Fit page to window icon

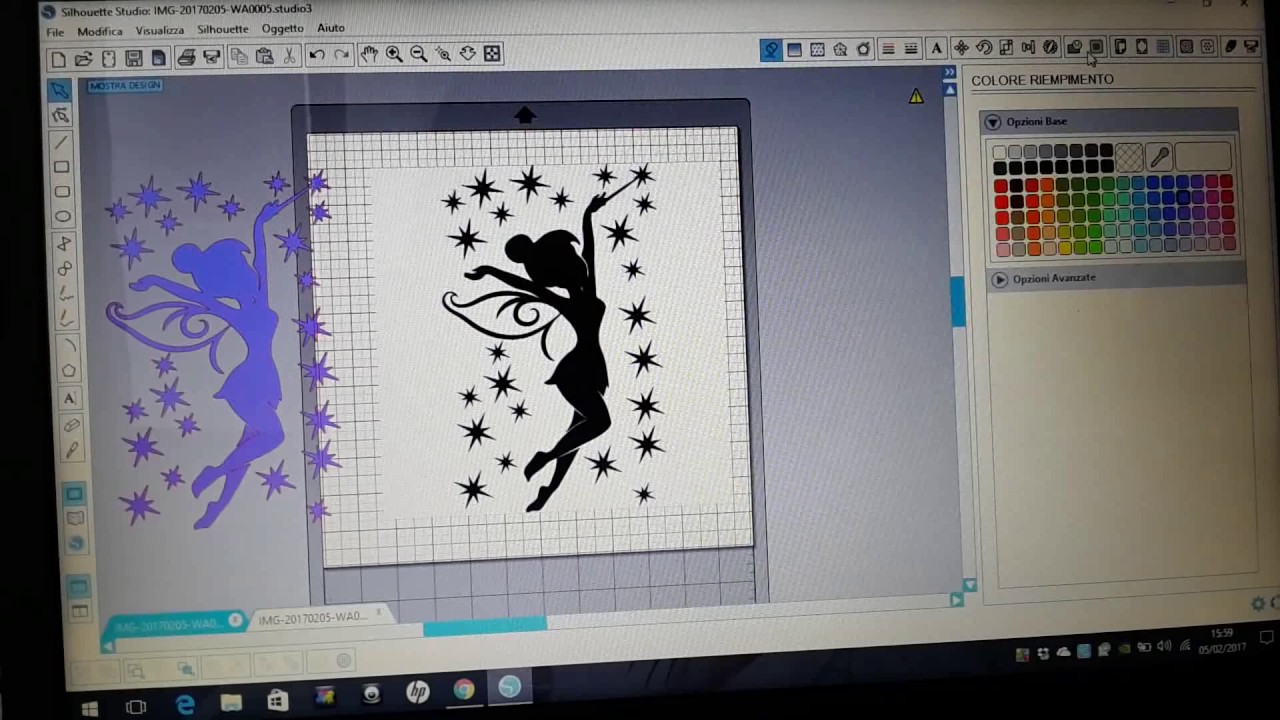492,54
